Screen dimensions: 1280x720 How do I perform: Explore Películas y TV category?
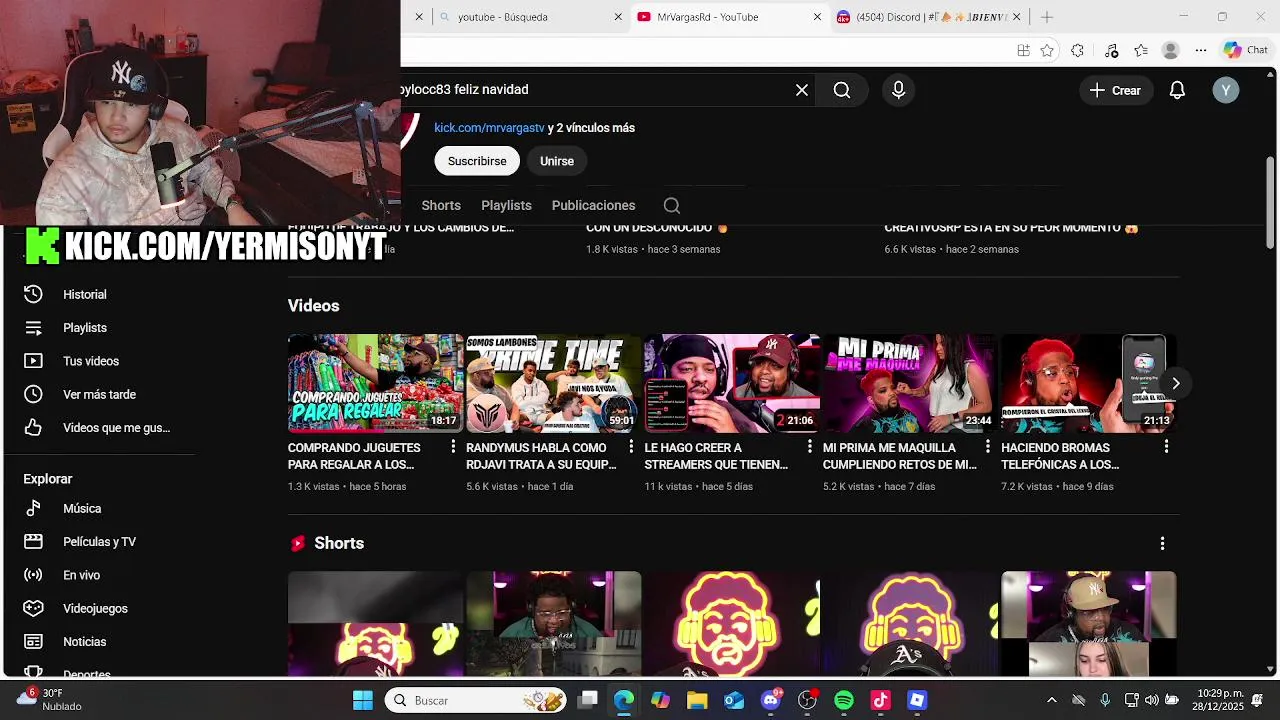(100, 542)
